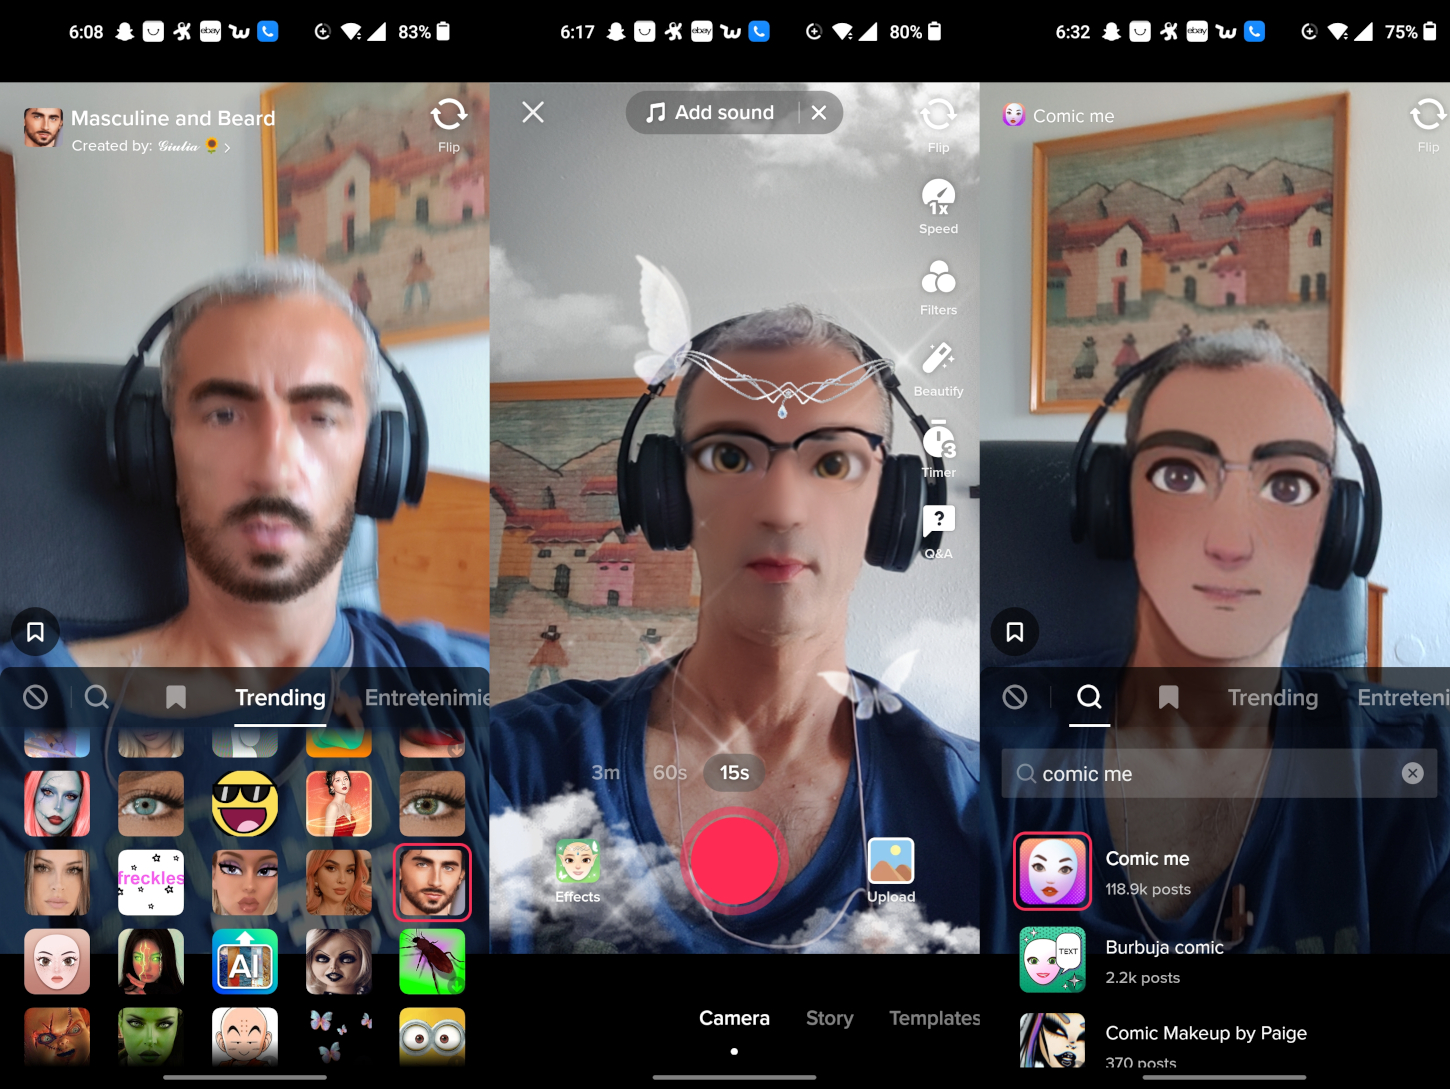
Task: Open Add sound picker
Action: click(710, 112)
